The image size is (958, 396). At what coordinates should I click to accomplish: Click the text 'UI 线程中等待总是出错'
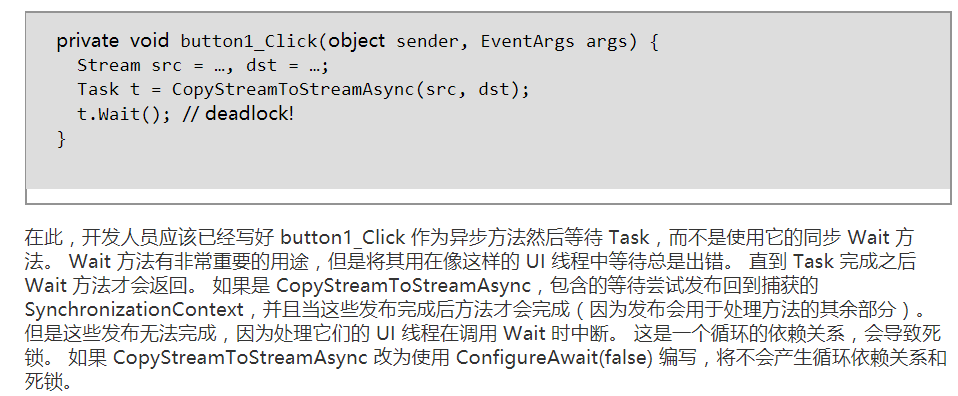tap(624, 262)
